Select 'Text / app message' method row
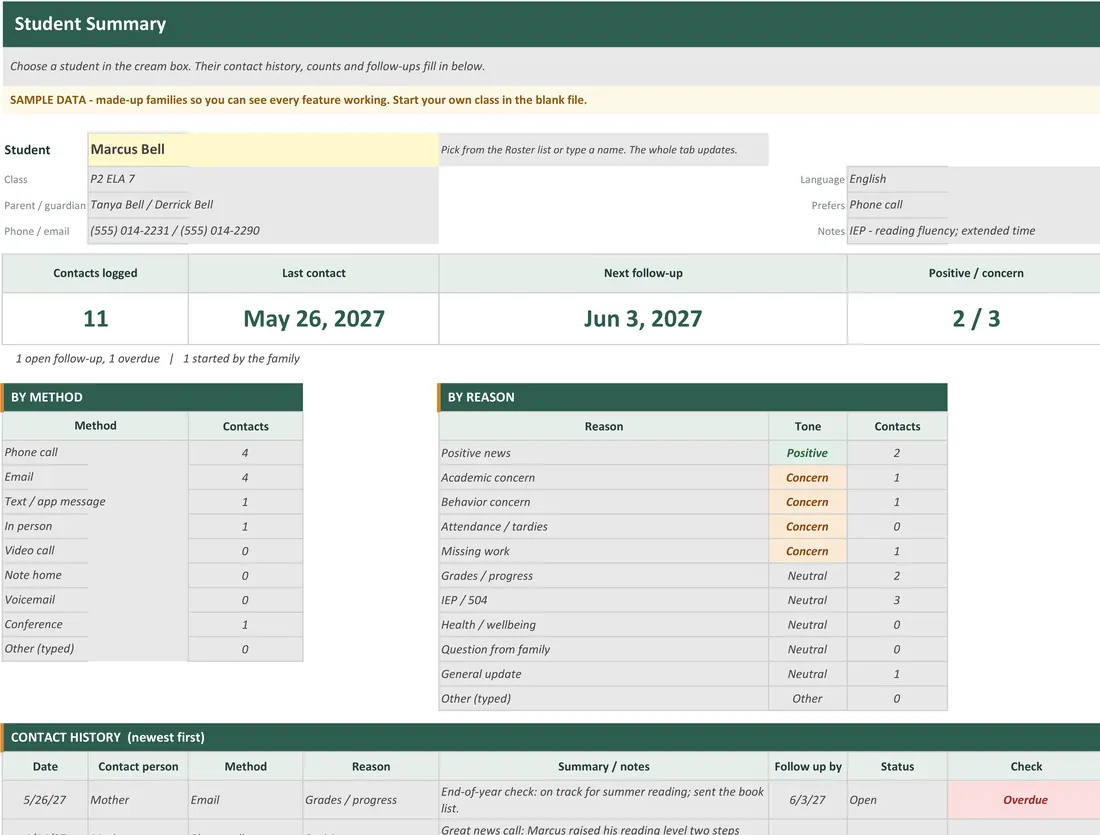The height and width of the screenshot is (835, 1100). point(152,502)
